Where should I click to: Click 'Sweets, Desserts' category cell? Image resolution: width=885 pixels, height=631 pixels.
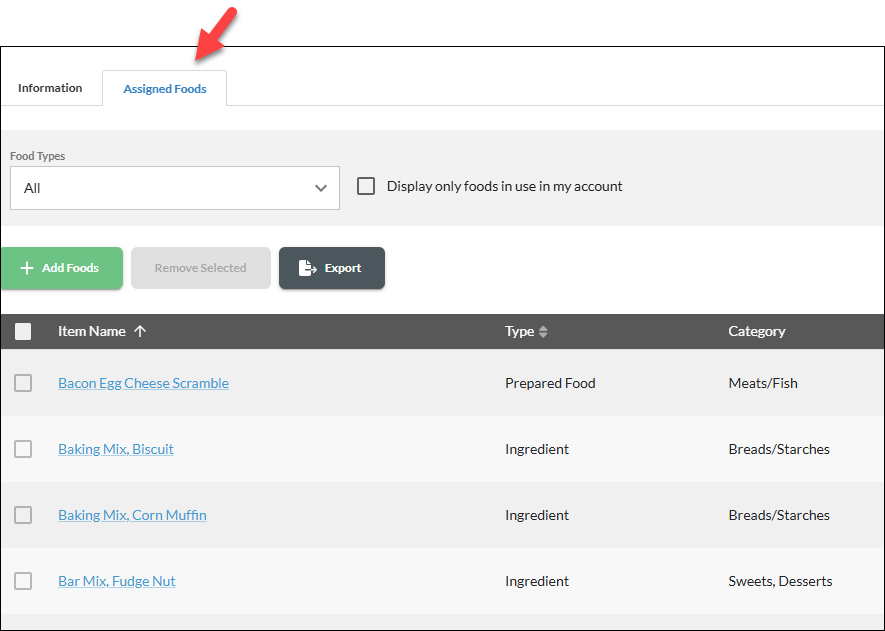click(x=780, y=581)
